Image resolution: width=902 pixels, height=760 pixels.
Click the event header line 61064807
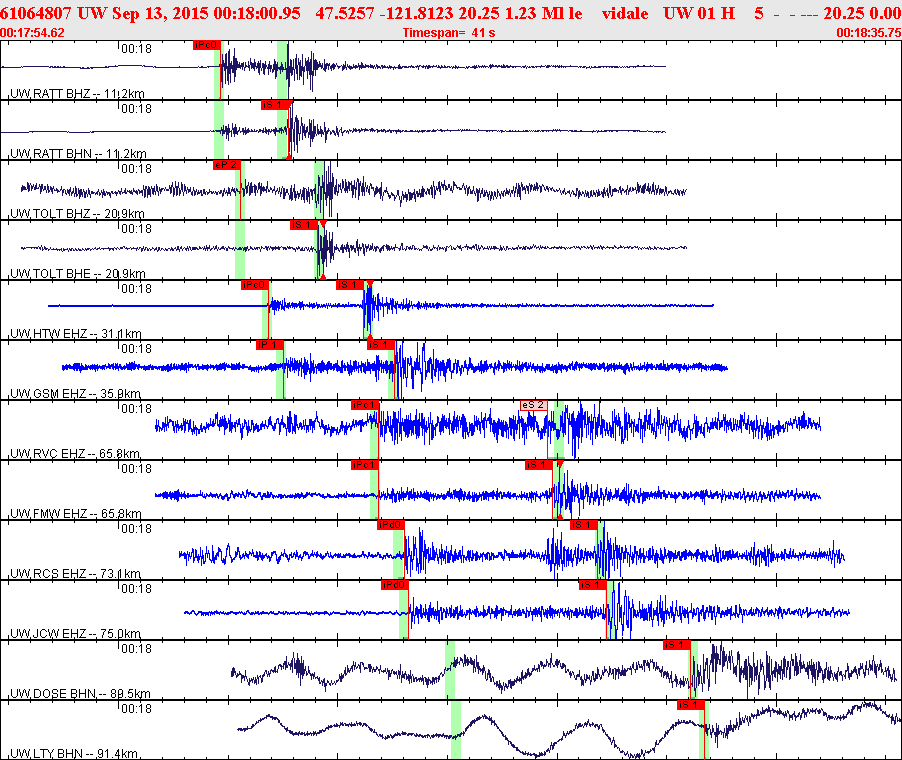point(451,13)
